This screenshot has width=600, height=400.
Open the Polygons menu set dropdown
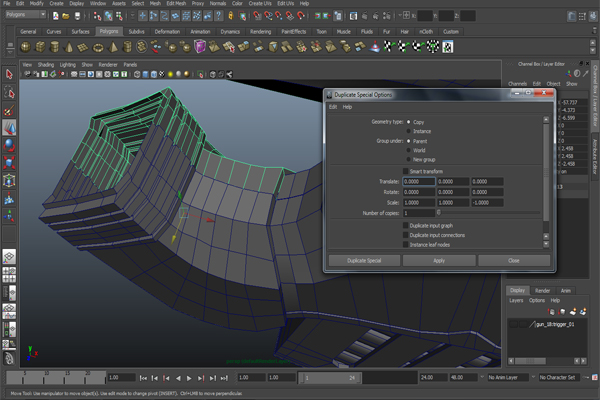pyautogui.click(x=26, y=15)
